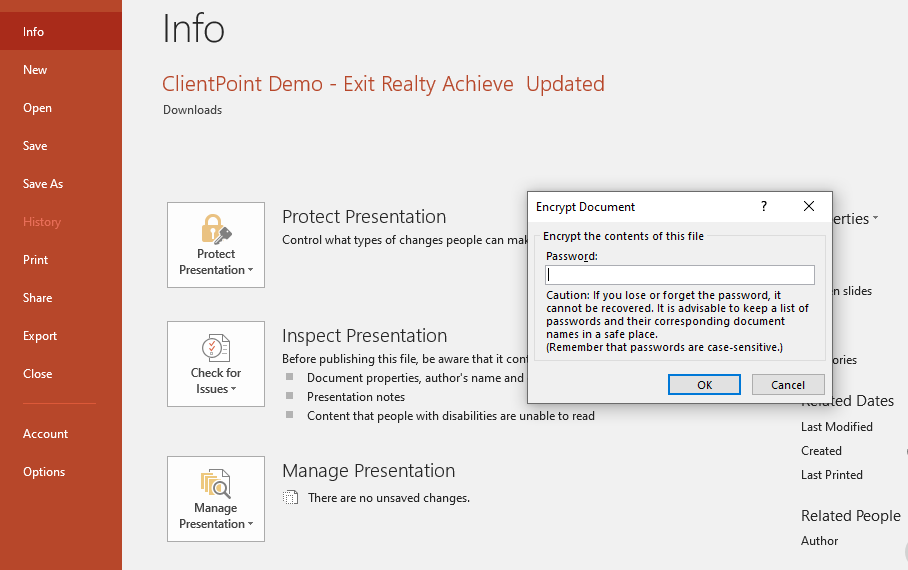Click the Author label under Related People
Screen dimensions: 908x570
(819, 540)
